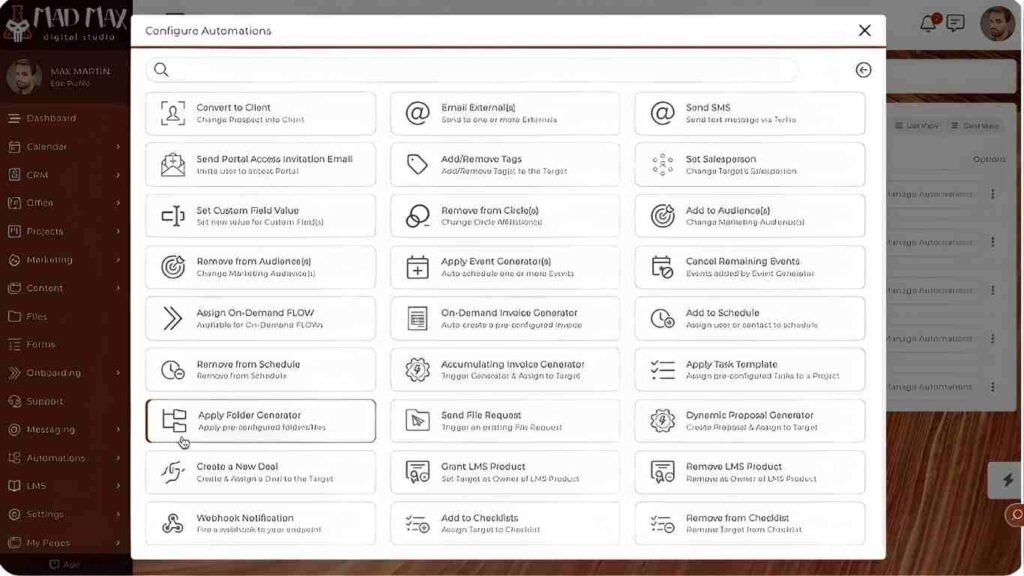Select Create a New Deal automation
Screen dimensions: 1024x576
pos(260,472)
